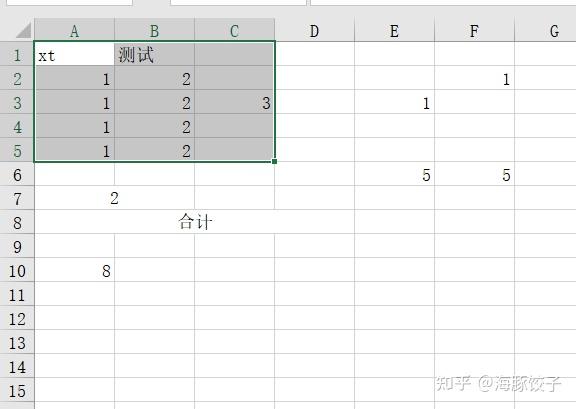Click cell C3 containing 3

234,103
